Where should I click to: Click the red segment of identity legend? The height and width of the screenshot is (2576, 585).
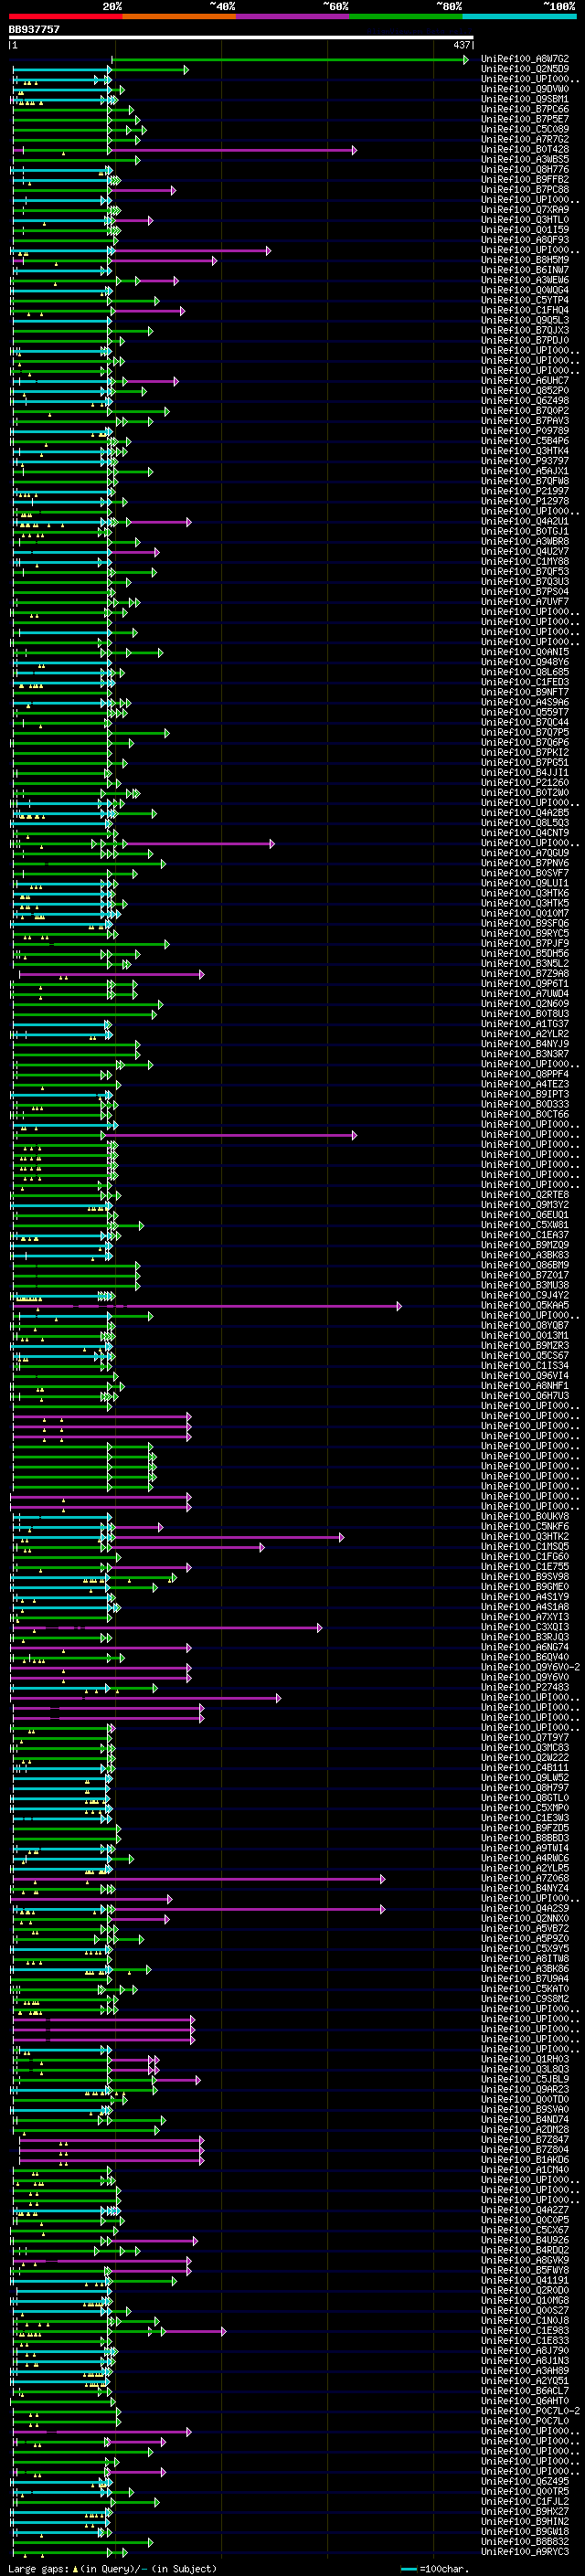(x=65, y=16)
